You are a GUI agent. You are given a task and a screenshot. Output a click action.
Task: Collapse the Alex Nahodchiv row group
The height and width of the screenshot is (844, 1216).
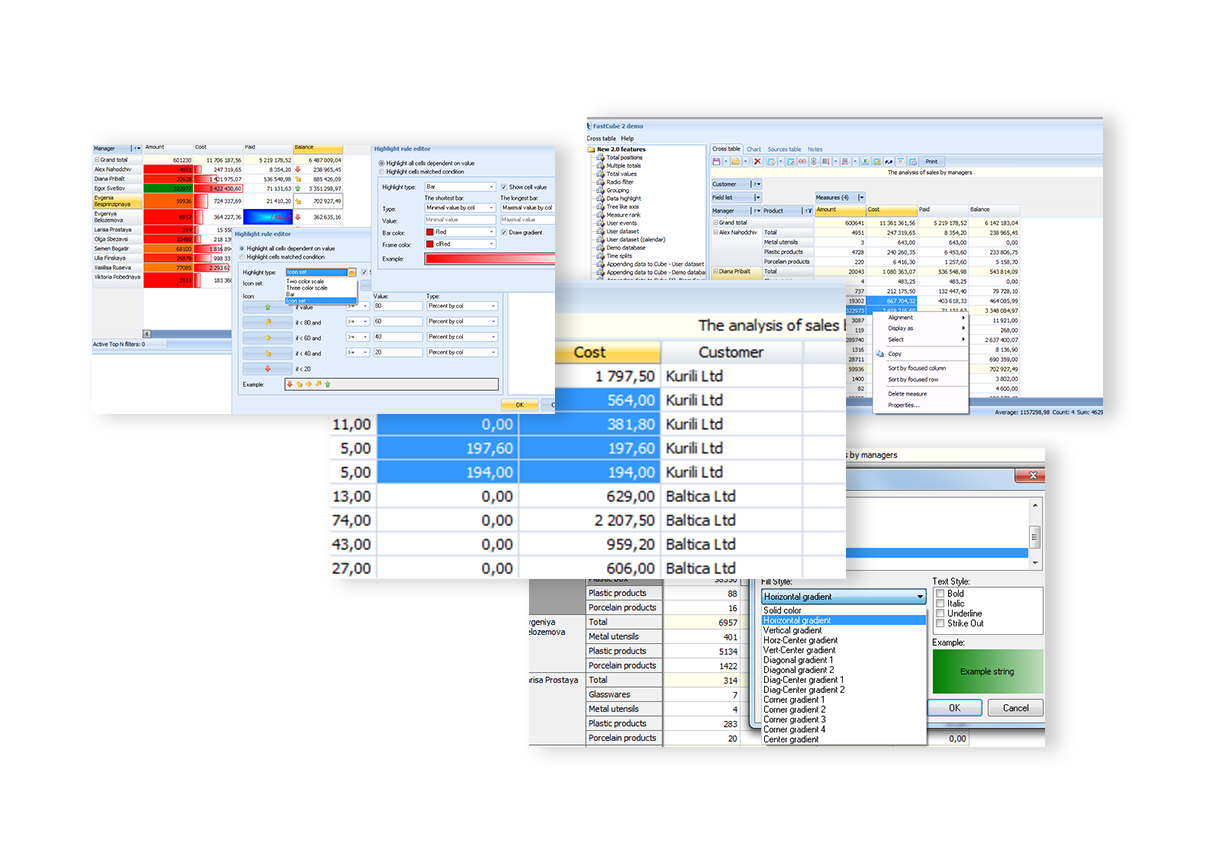pos(716,232)
